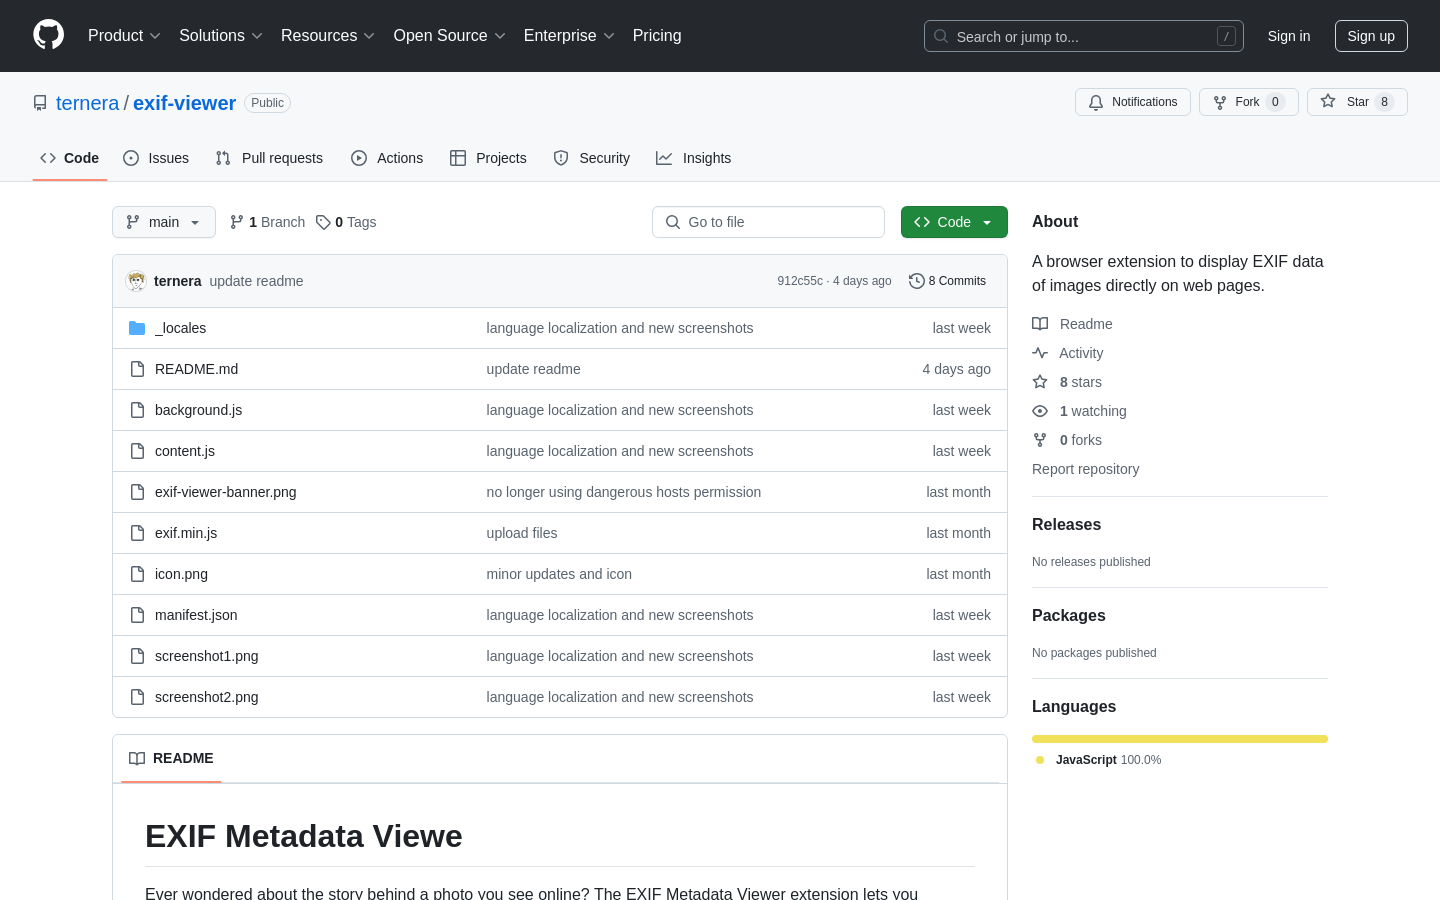Screen dimensions: 1440x900
Task: Expand the Open Source menu
Action: coord(450,36)
